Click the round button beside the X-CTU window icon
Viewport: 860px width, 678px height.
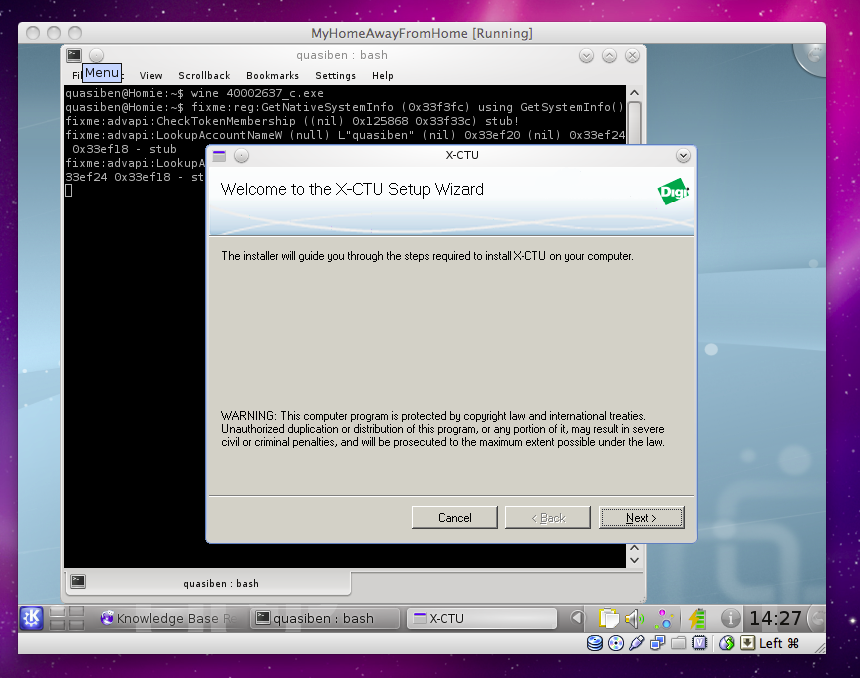(x=241, y=156)
